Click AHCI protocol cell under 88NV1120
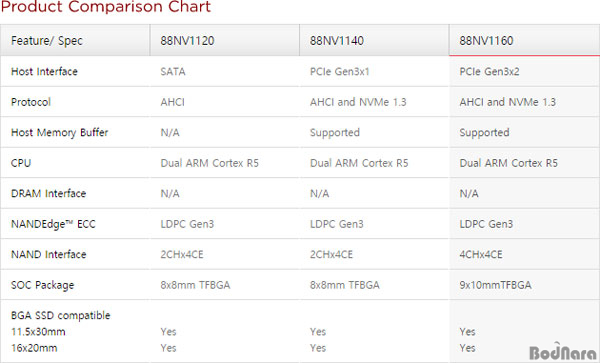The image size is (600, 363). pos(173,102)
